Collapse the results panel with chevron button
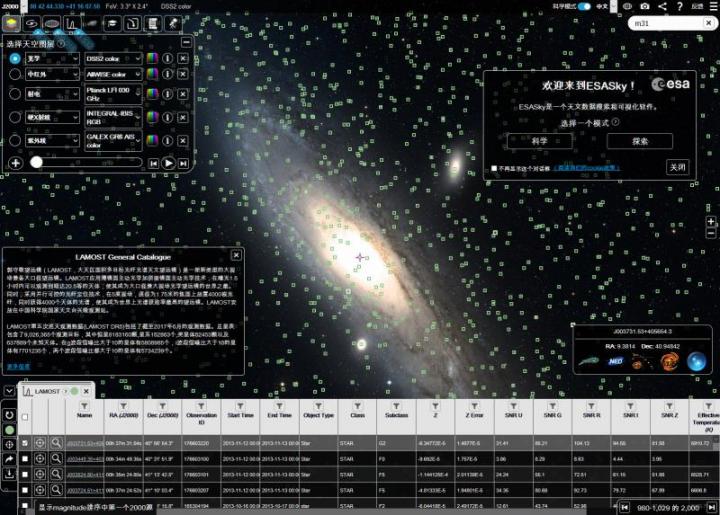This screenshot has width=720, height=515. [x=9, y=391]
